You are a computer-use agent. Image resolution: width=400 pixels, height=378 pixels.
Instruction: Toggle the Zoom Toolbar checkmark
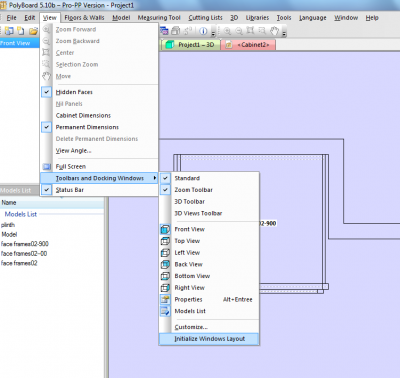pos(165,190)
